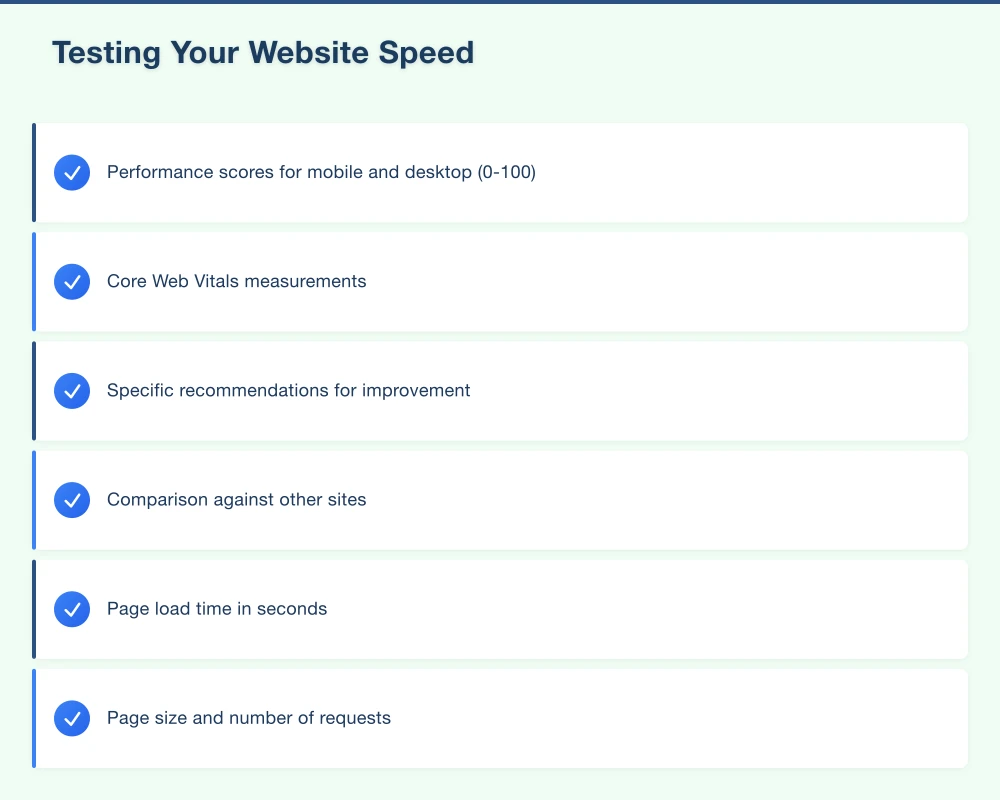Click the blue circle icon on the last card
This screenshot has height=800, width=1000.
pos(71,717)
